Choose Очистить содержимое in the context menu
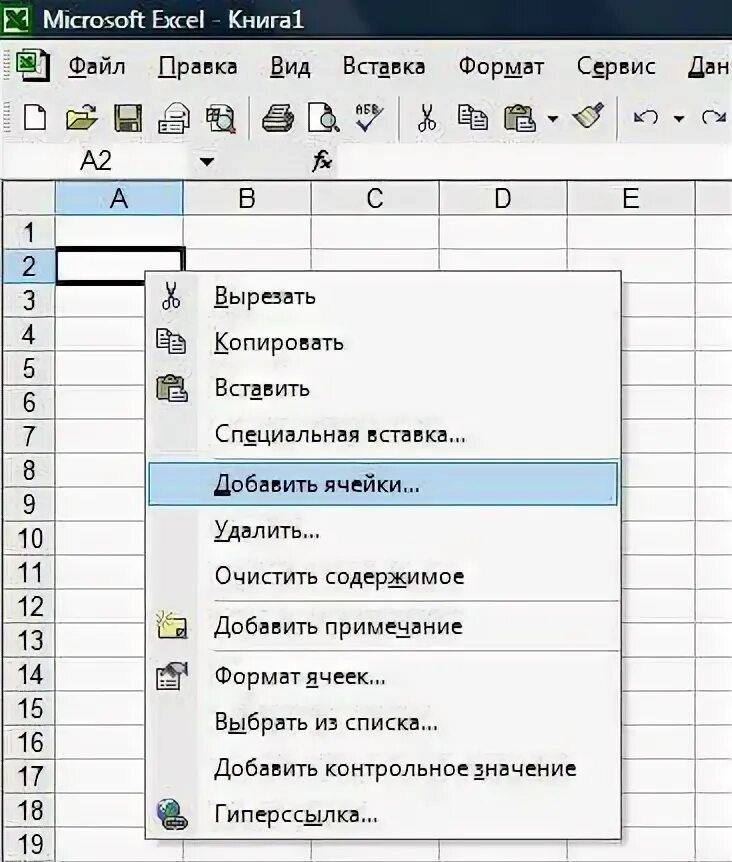The height and width of the screenshot is (862, 732). [x=383, y=576]
